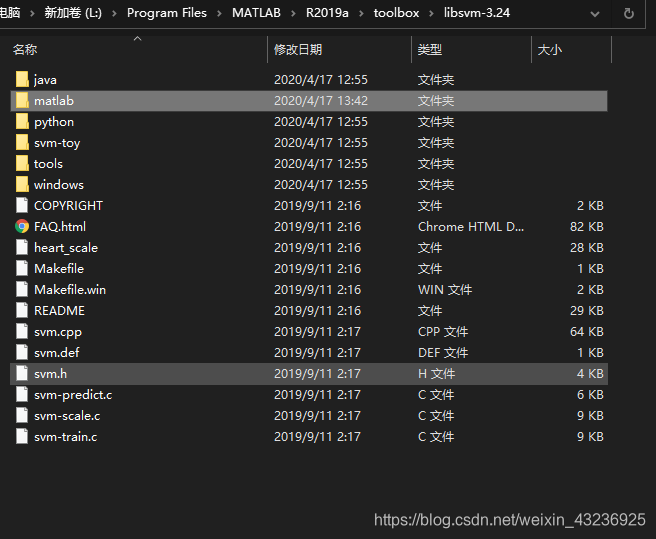Select the Makefile.win file name
This screenshot has width=656, height=539.
70,290
